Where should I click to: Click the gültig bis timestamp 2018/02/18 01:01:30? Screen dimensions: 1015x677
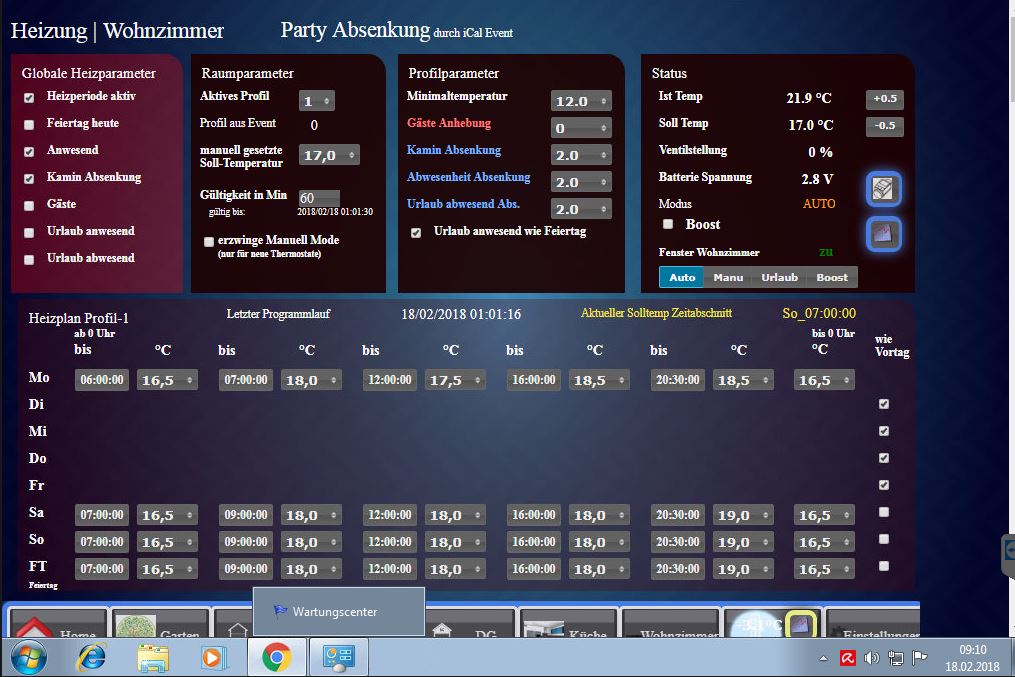tap(335, 212)
